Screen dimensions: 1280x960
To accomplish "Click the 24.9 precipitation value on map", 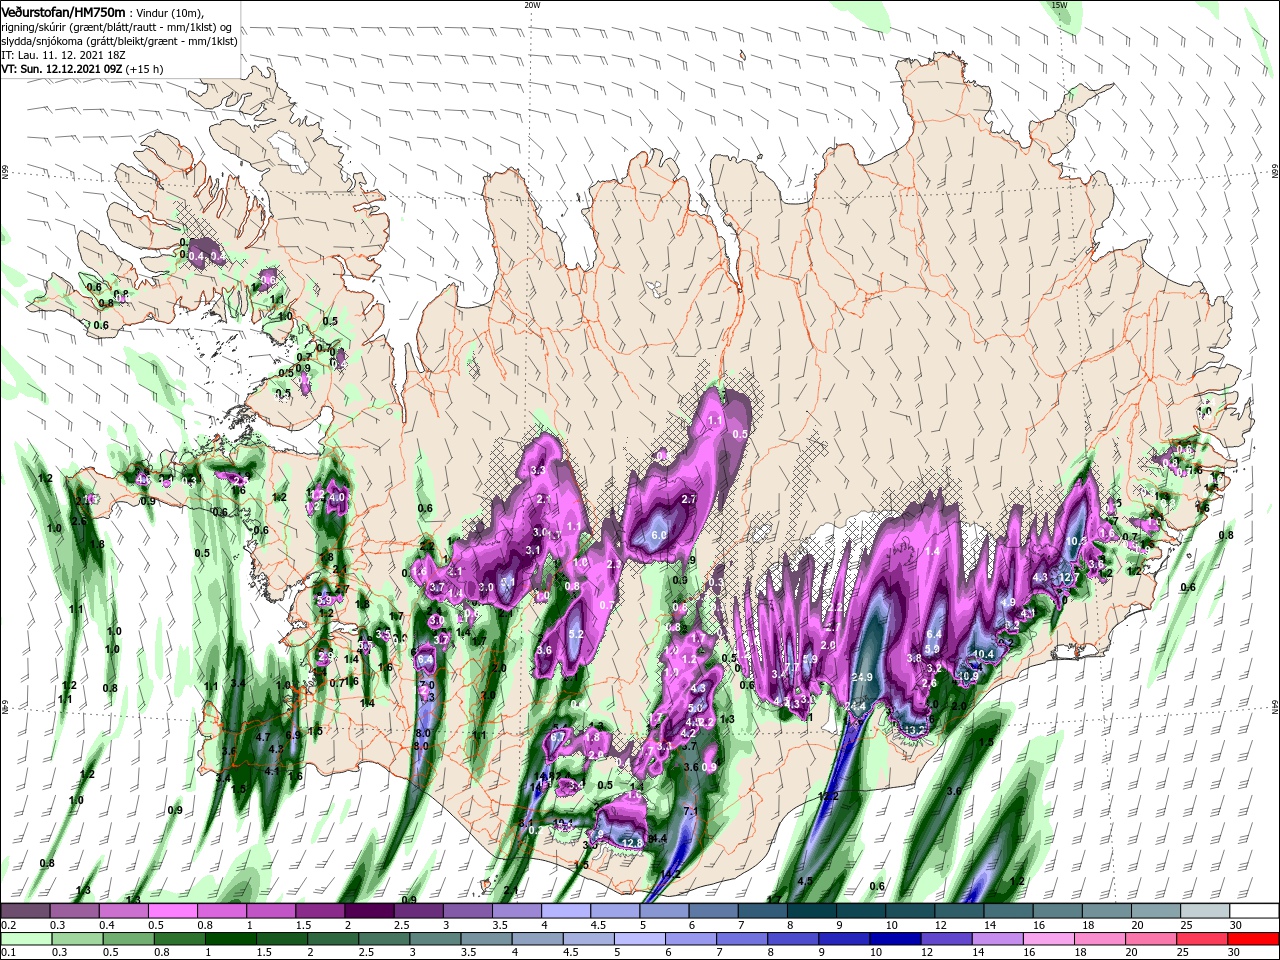I will pos(862,677).
